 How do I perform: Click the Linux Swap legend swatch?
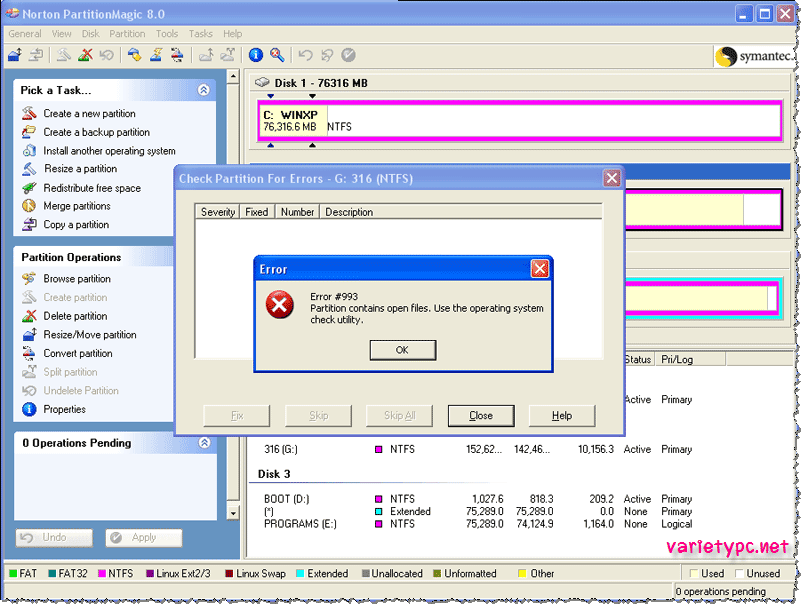click(229, 573)
